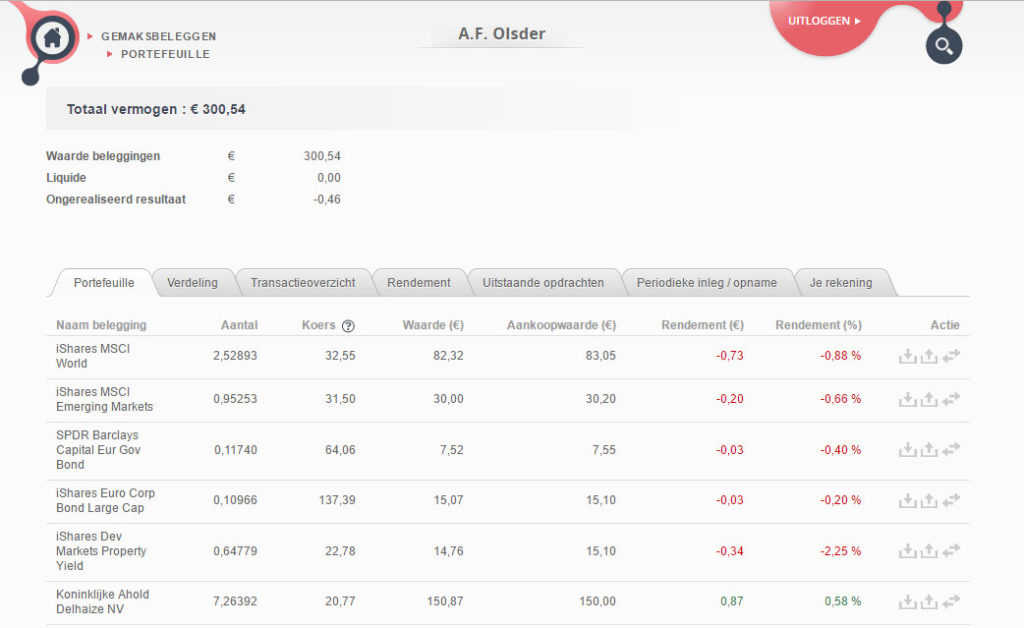
Task: Open the search magnifier icon
Action: (x=944, y=46)
